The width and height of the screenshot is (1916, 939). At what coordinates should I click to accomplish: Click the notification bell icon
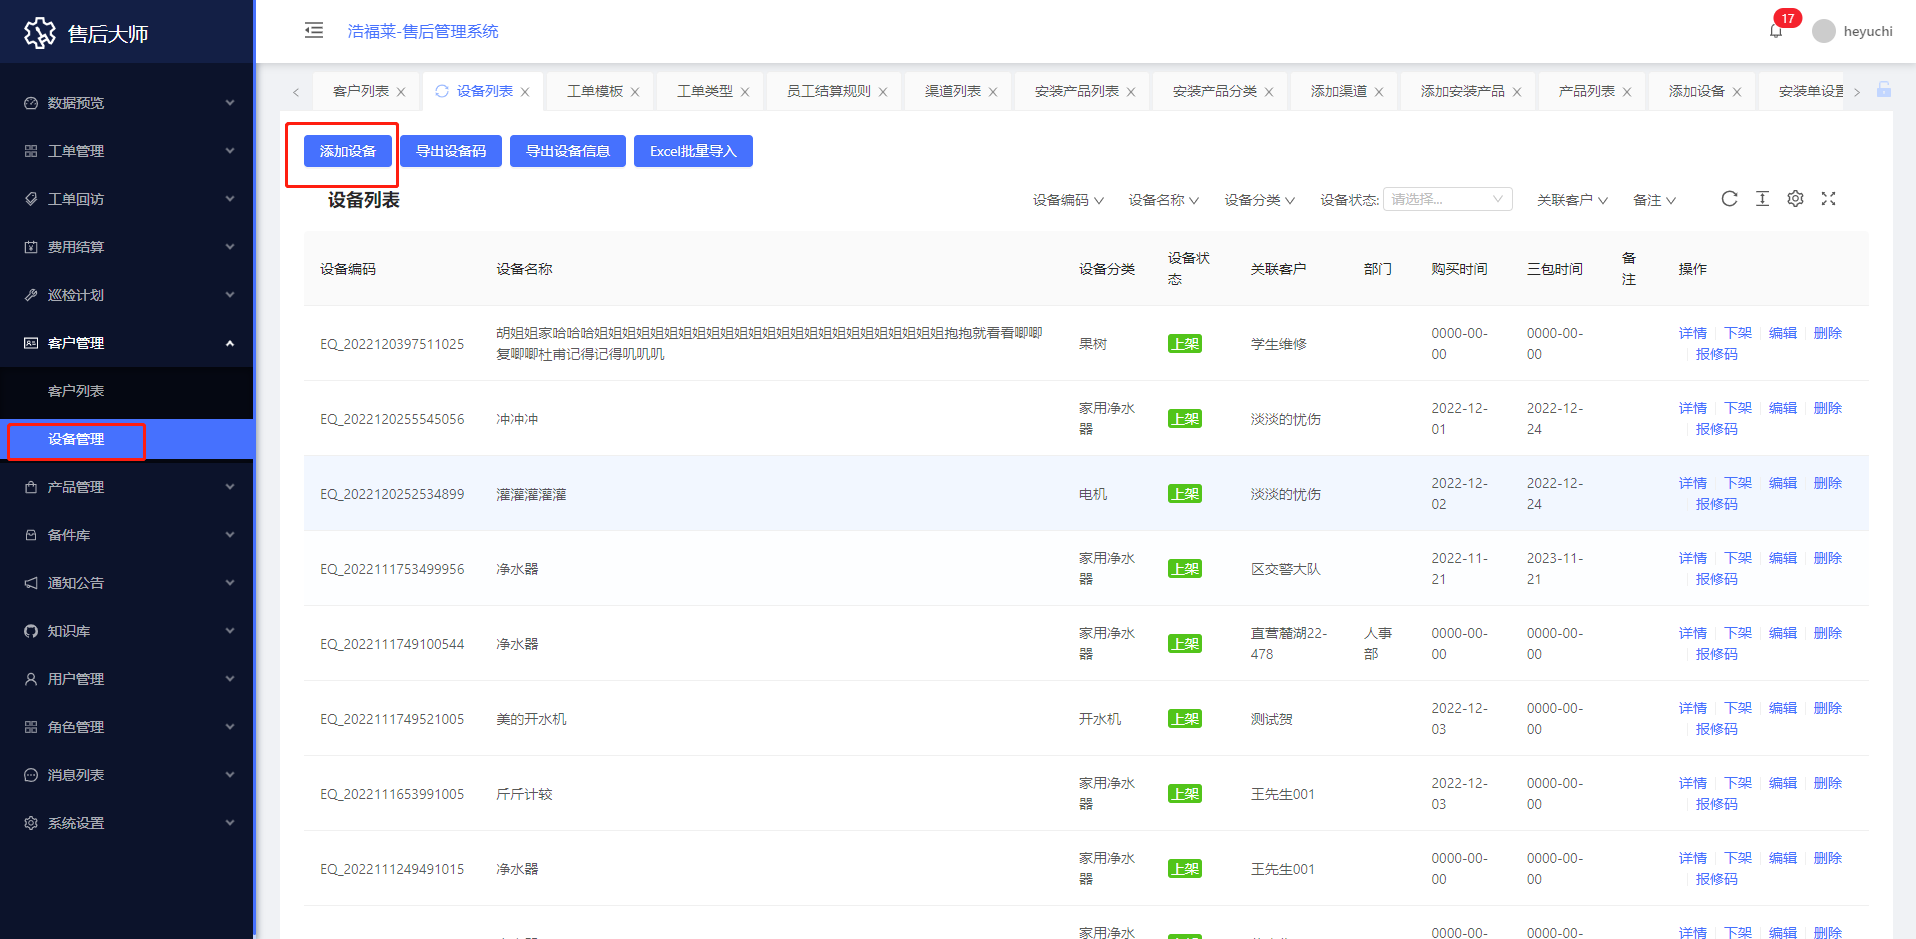click(x=1776, y=31)
